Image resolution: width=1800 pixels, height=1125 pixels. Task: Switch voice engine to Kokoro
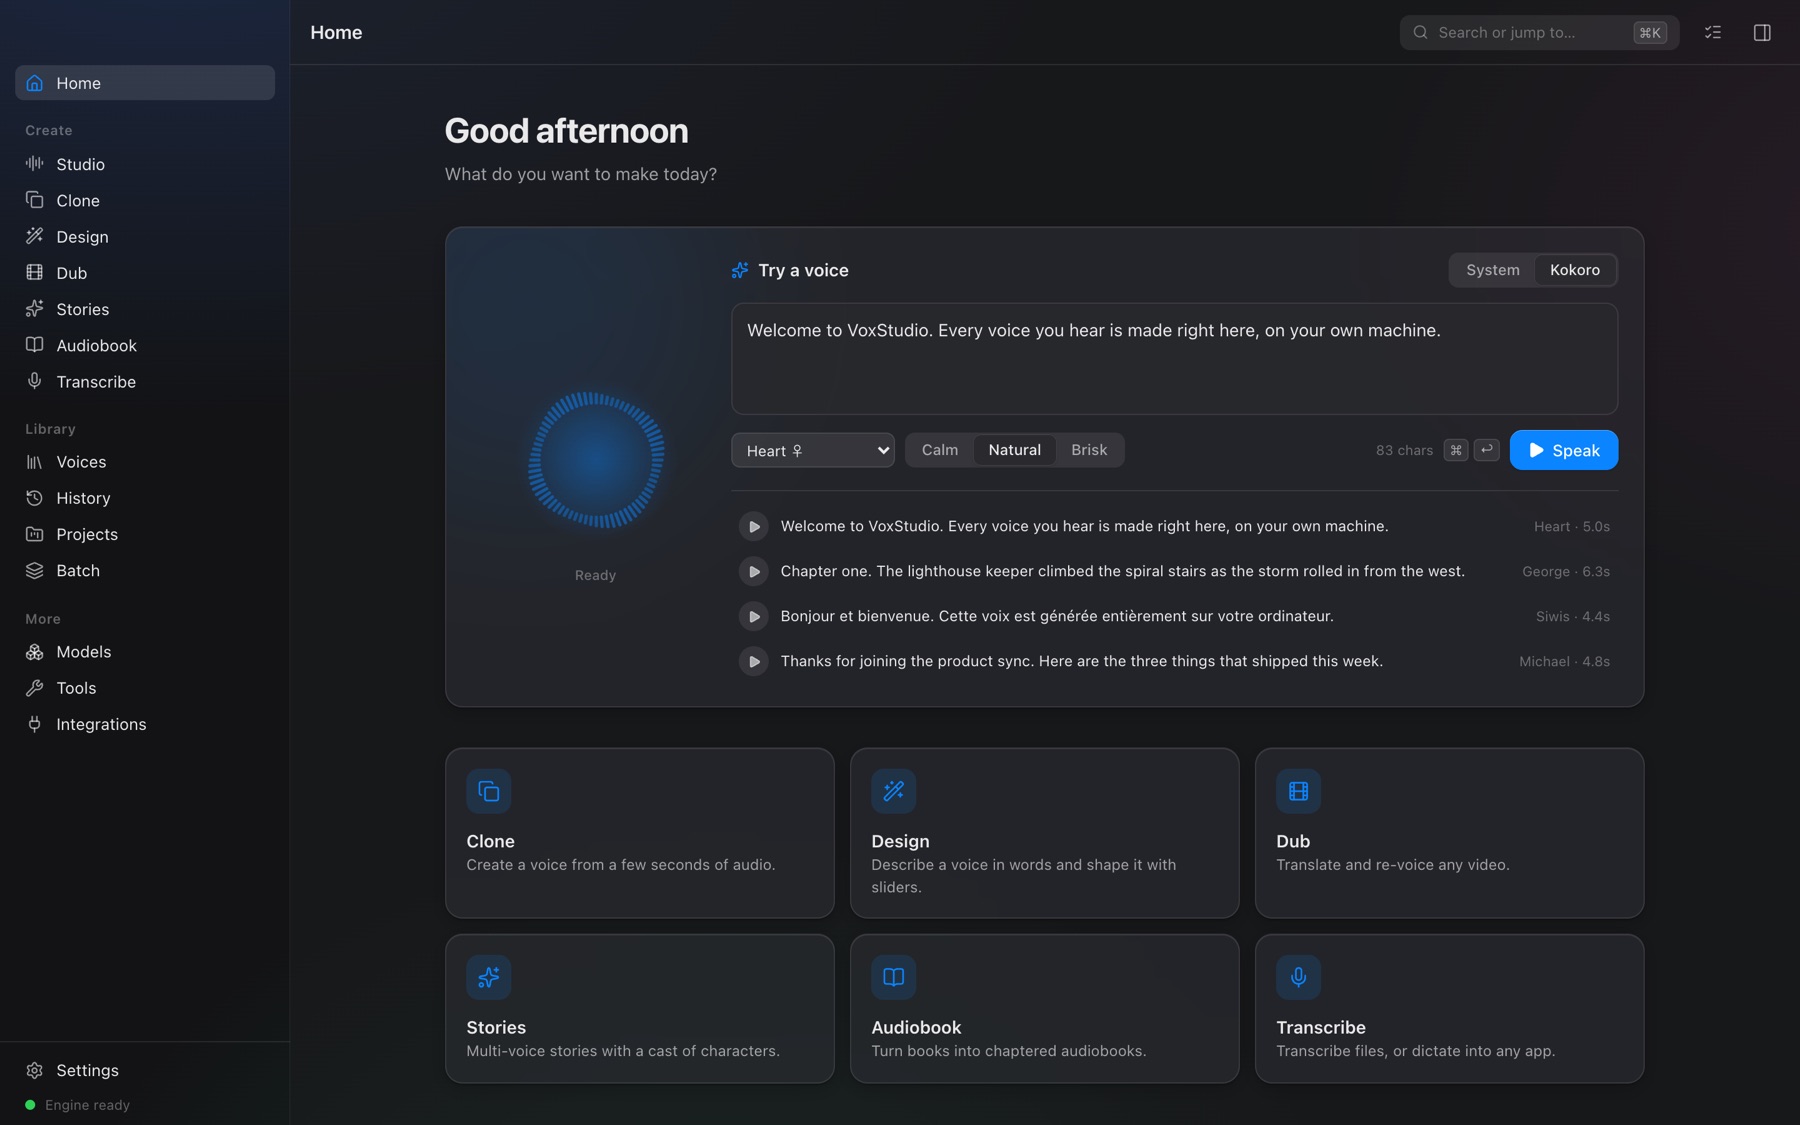(x=1574, y=270)
